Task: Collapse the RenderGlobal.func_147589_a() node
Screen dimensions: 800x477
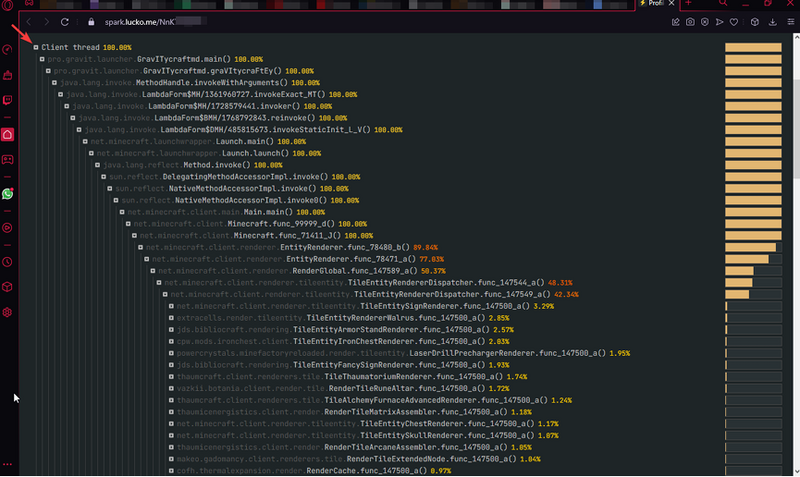Action: 153,271
